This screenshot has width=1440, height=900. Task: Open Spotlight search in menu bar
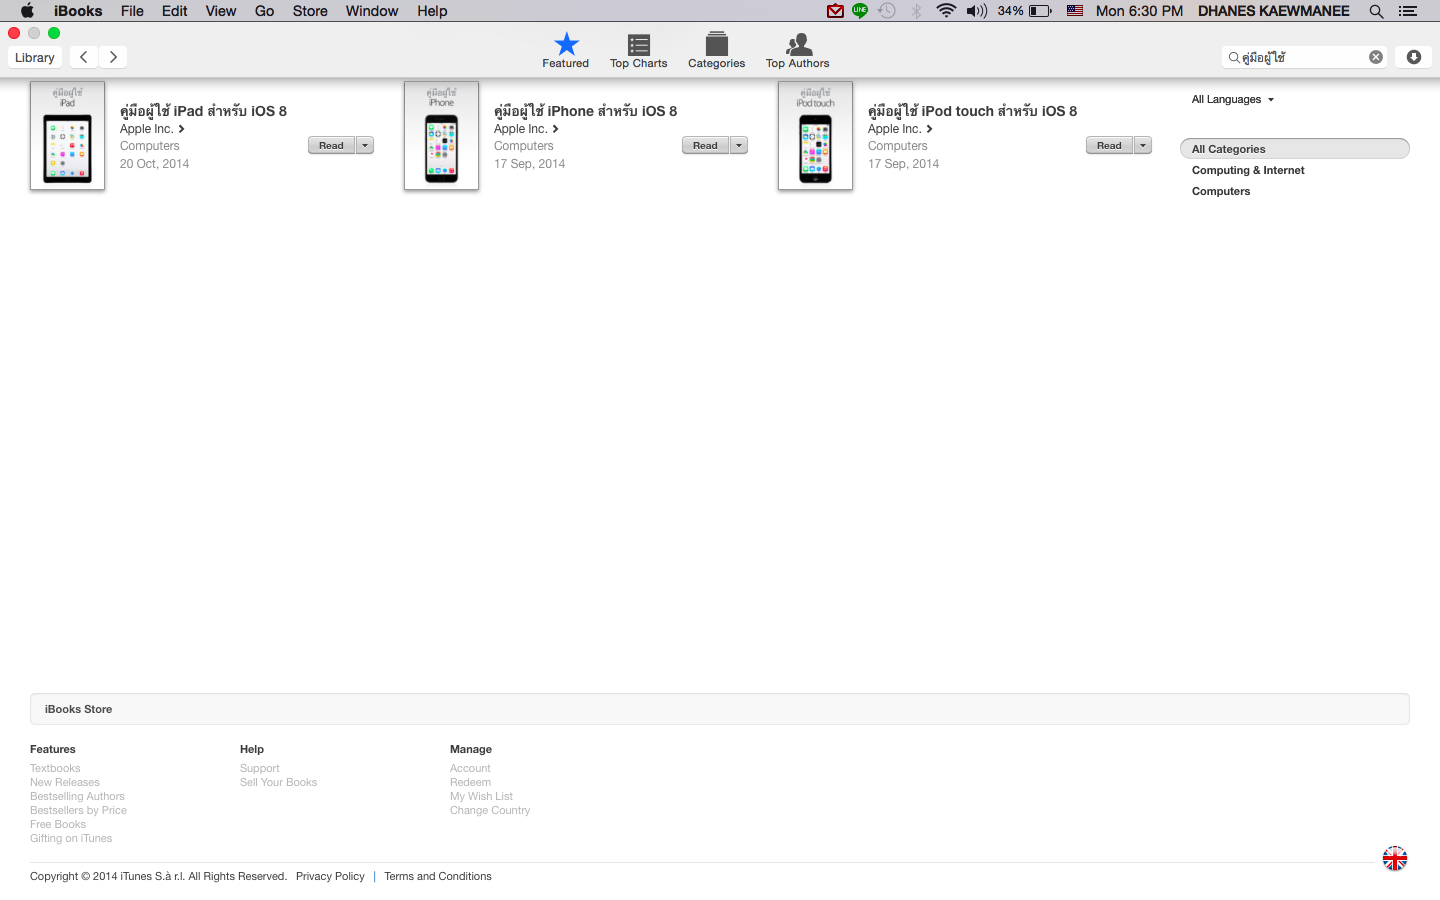pos(1377,11)
